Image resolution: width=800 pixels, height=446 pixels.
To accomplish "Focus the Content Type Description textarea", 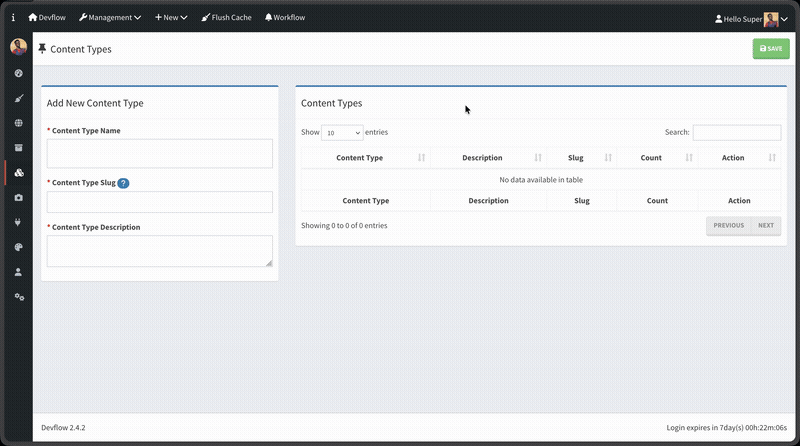I will point(160,251).
